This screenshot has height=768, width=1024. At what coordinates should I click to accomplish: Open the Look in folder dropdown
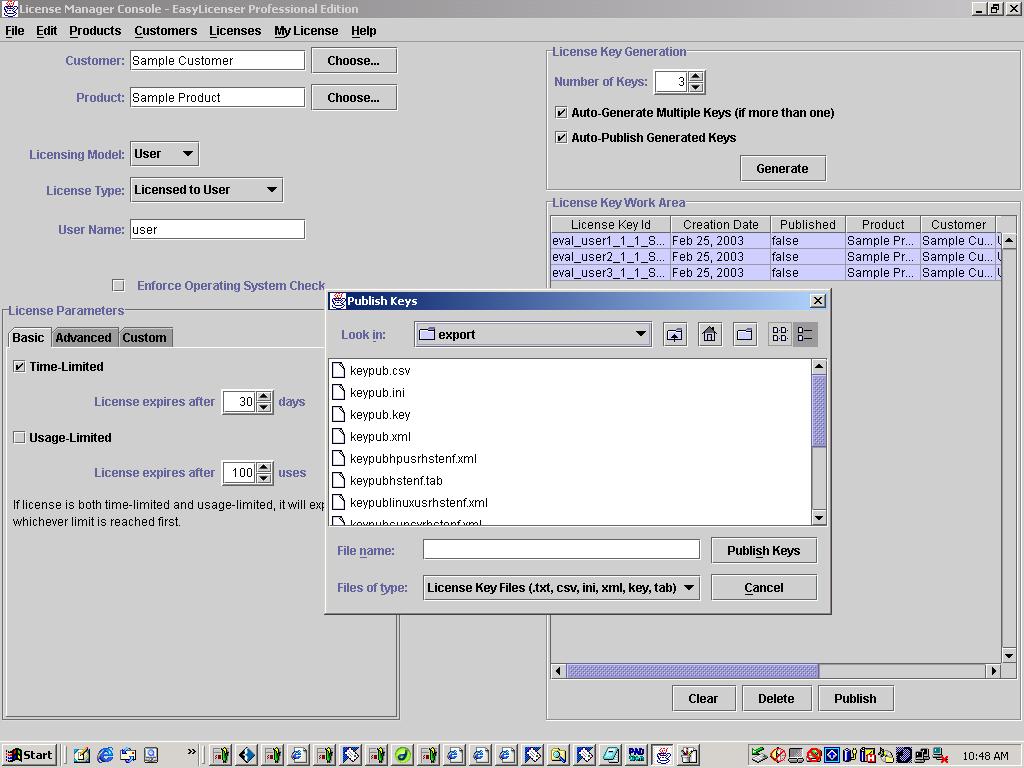point(532,334)
